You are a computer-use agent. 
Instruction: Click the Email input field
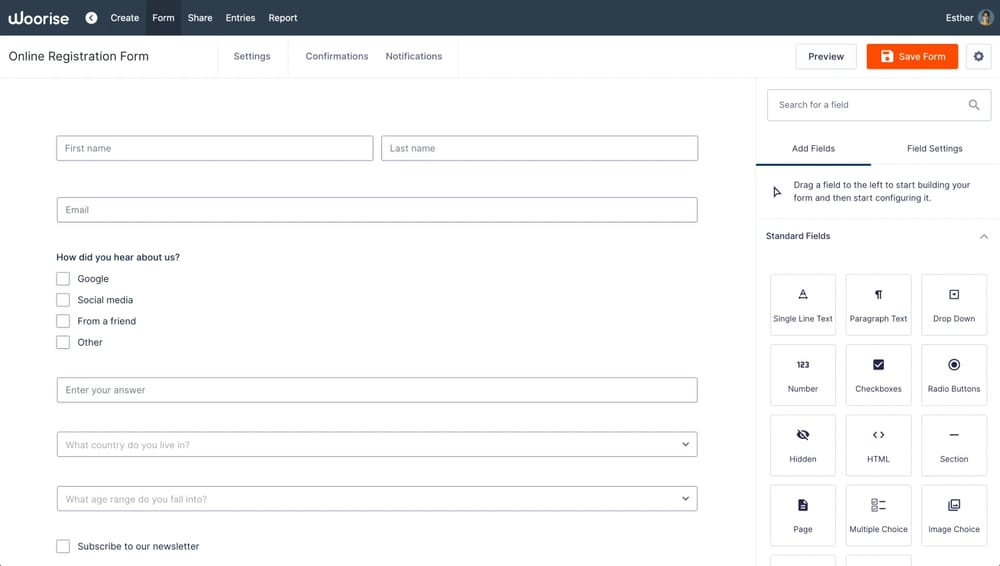(x=377, y=210)
